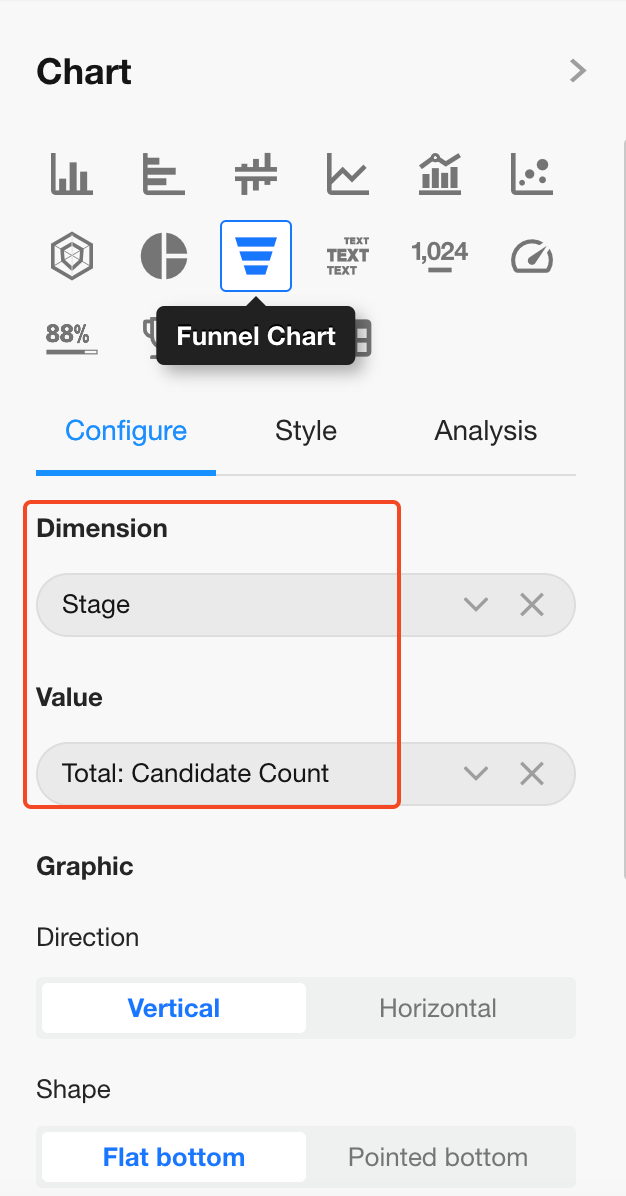Set Direction to Horizontal
Viewport: 626px width, 1196px height.
click(x=438, y=1008)
